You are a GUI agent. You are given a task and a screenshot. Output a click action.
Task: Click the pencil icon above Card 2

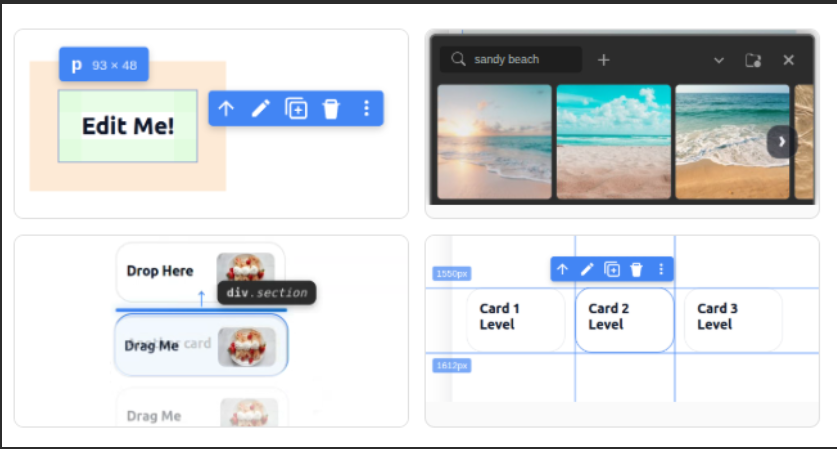tap(587, 269)
